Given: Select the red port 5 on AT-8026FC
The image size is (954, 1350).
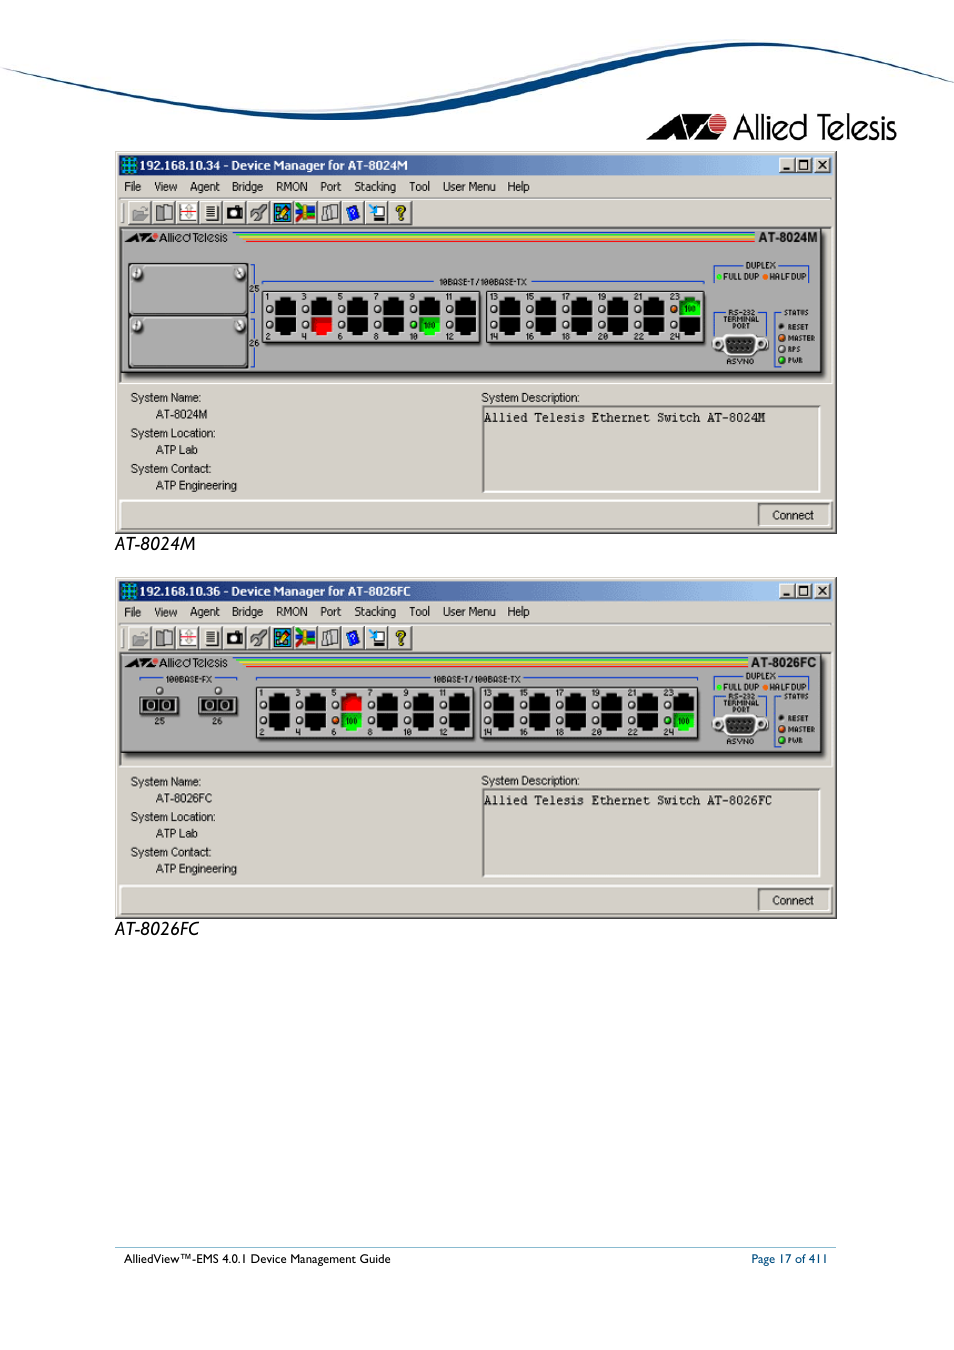Looking at the screenshot, I should [351, 704].
